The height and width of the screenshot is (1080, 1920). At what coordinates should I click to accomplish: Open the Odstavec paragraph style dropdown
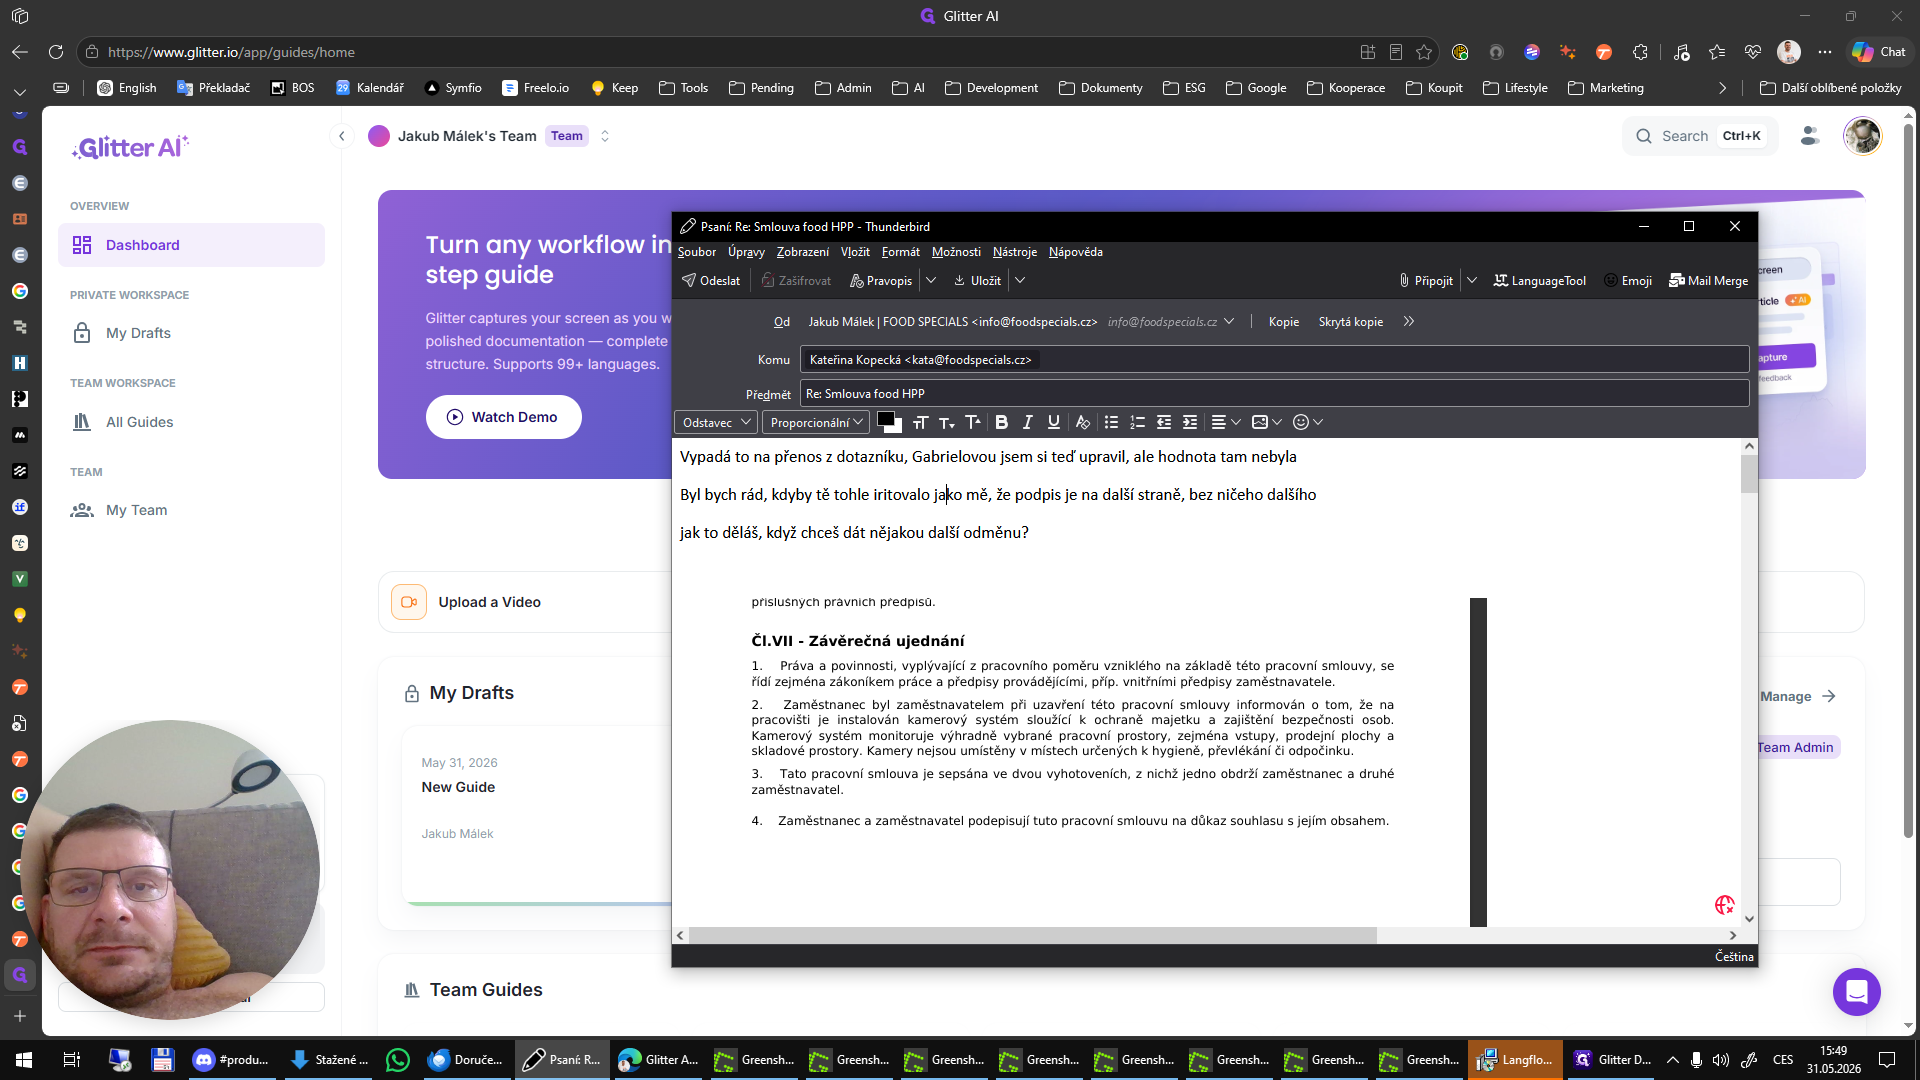click(x=716, y=423)
